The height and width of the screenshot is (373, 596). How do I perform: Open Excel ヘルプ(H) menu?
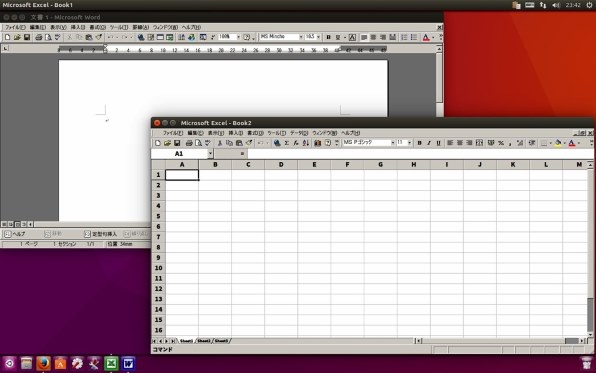(x=350, y=133)
